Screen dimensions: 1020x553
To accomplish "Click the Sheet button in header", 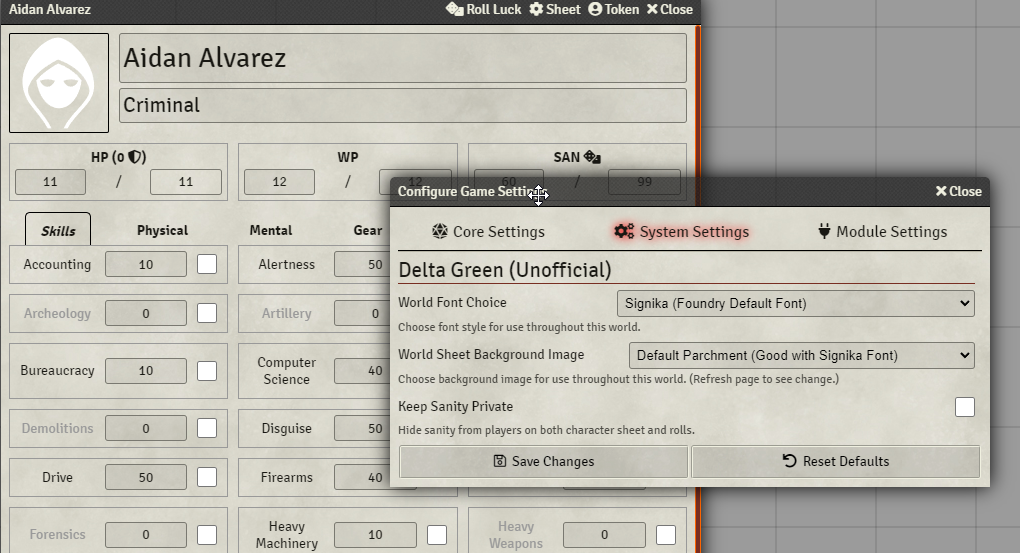I will 555,9.
